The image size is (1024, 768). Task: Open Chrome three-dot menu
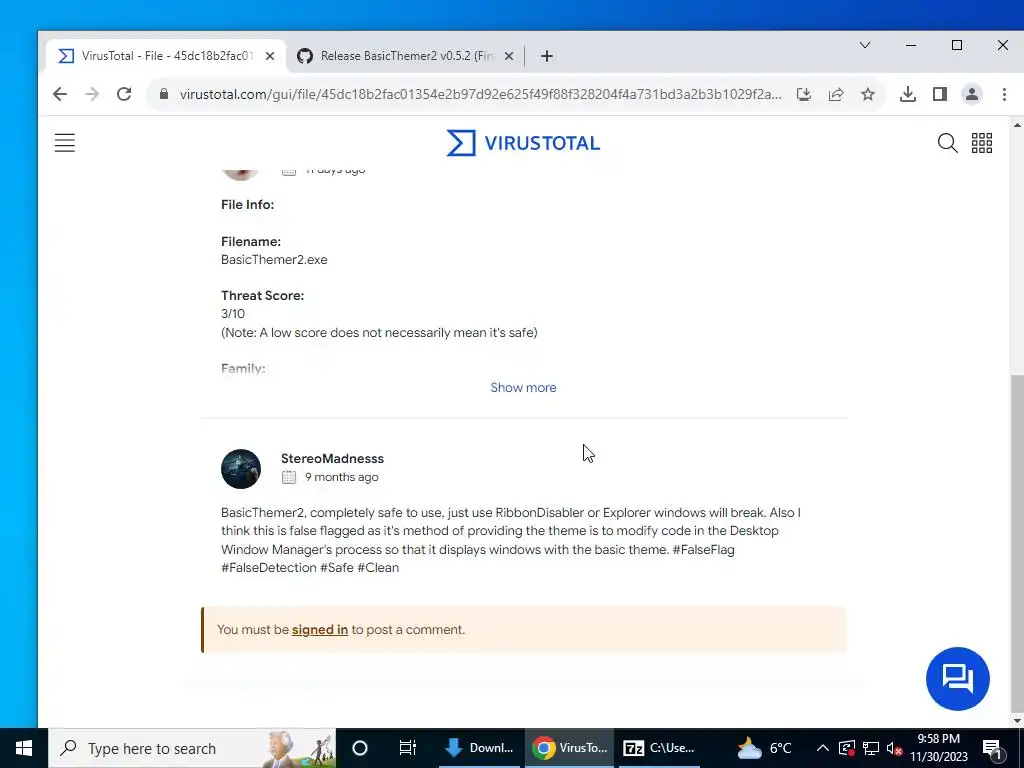coord(1004,95)
